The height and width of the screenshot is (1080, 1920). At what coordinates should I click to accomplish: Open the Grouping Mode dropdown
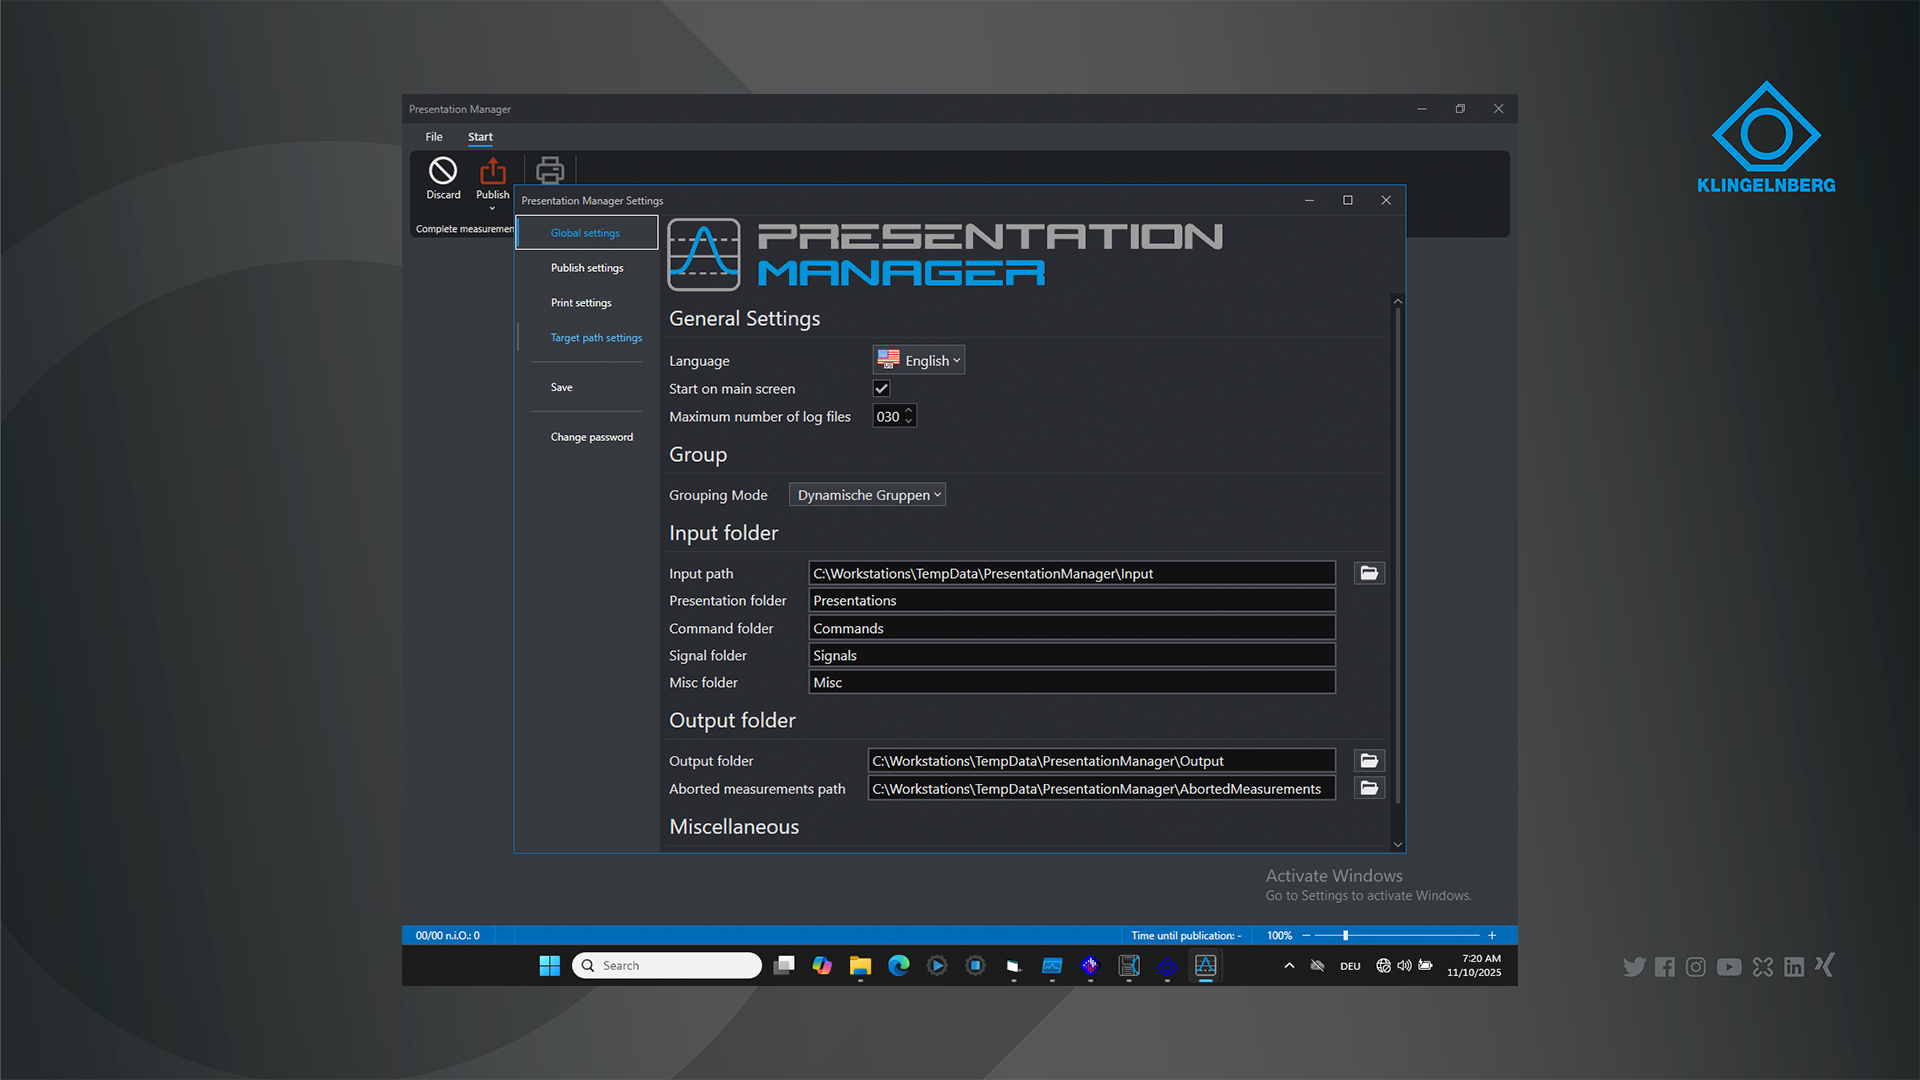tap(867, 495)
